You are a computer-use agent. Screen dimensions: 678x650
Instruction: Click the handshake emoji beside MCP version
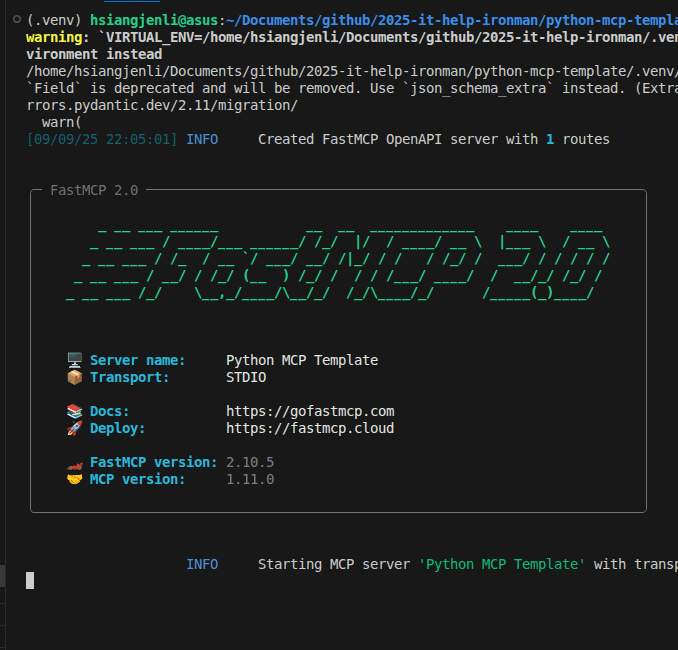[74, 479]
